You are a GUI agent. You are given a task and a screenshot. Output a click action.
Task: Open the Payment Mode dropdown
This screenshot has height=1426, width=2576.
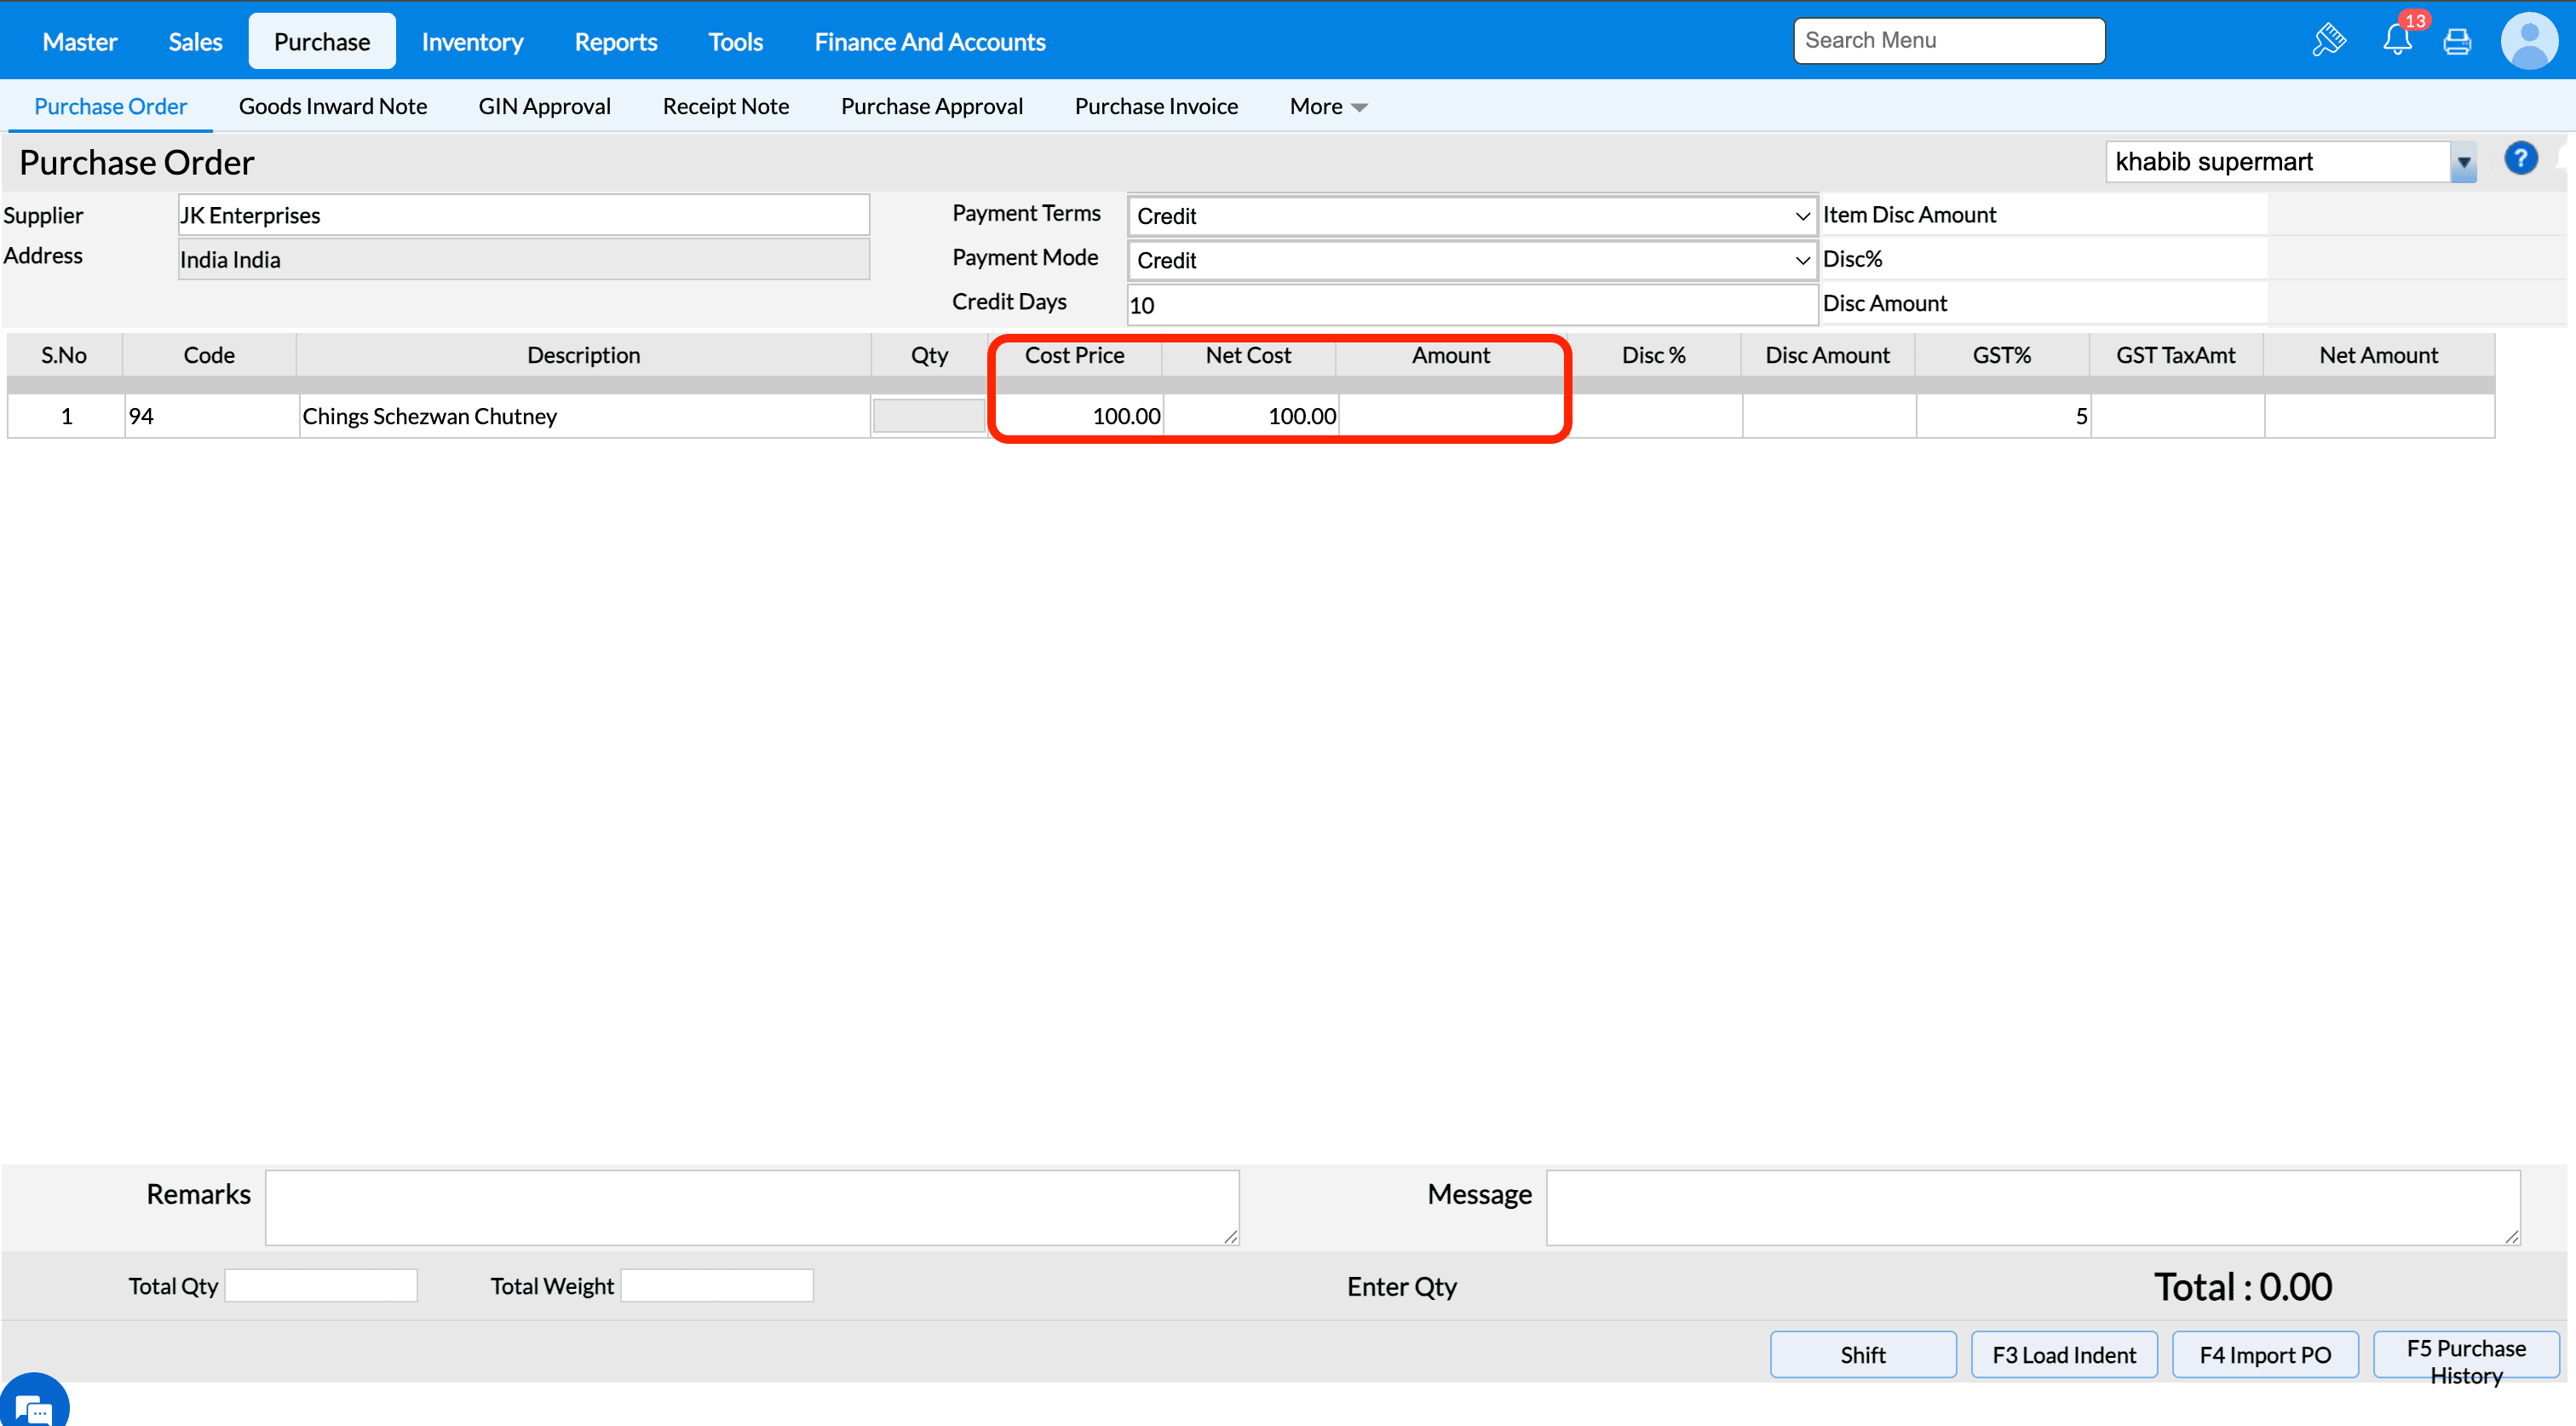coord(1472,260)
